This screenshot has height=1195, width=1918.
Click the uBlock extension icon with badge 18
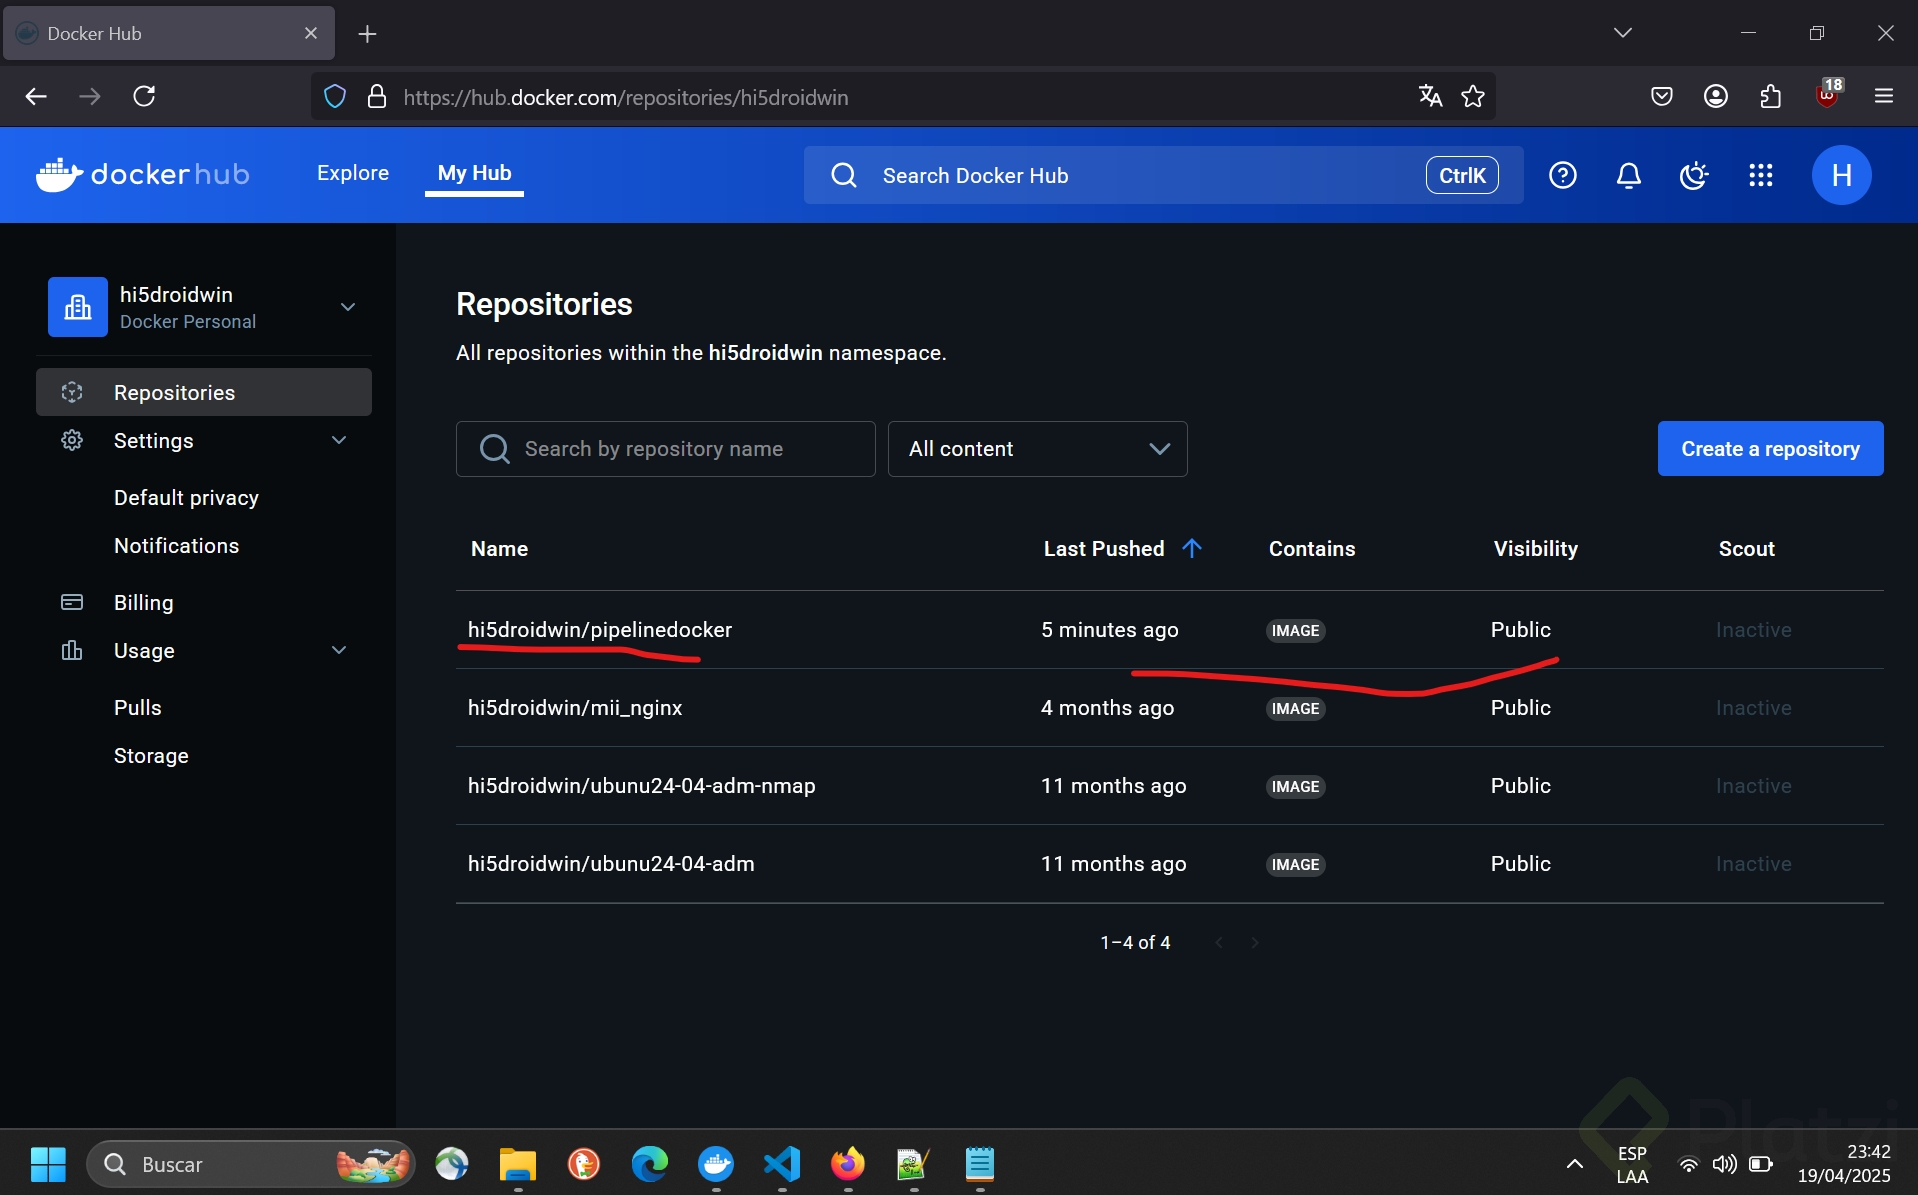(x=1828, y=94)
